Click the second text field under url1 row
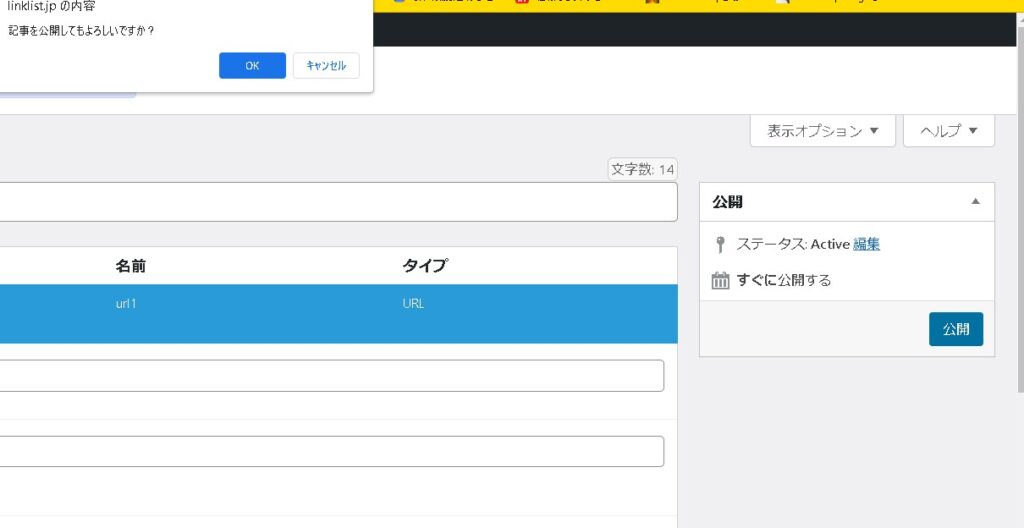The image size is (1024, 528). click(x=332, y=451)
